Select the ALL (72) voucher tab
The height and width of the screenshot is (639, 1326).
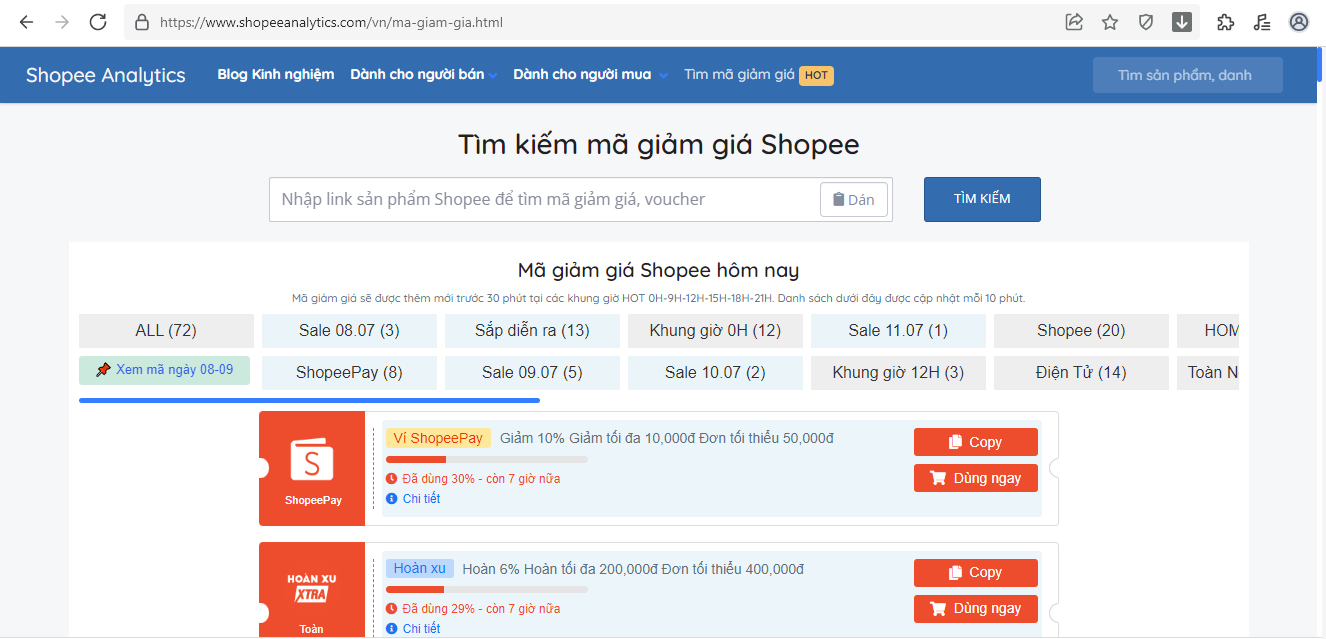click(x=166, y=331)
